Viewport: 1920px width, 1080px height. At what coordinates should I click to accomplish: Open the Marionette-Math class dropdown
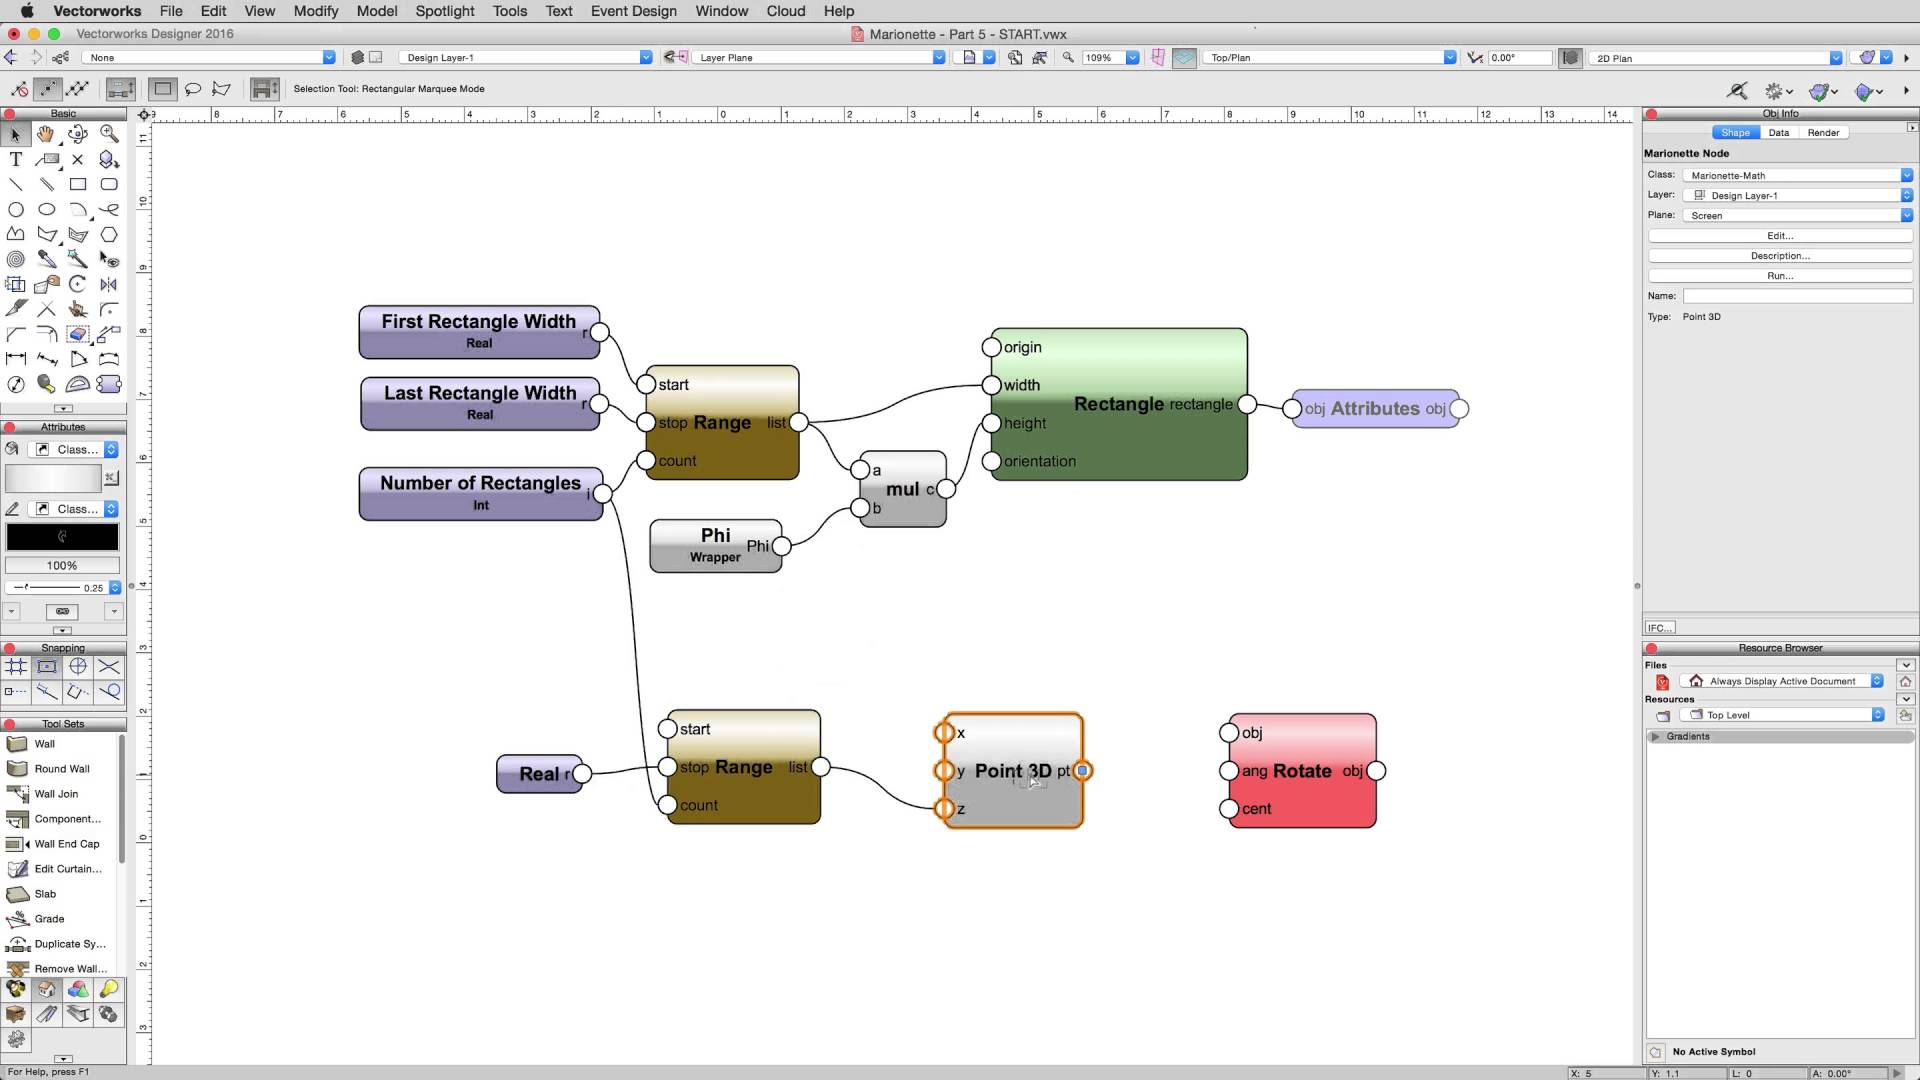point(1797,175)
